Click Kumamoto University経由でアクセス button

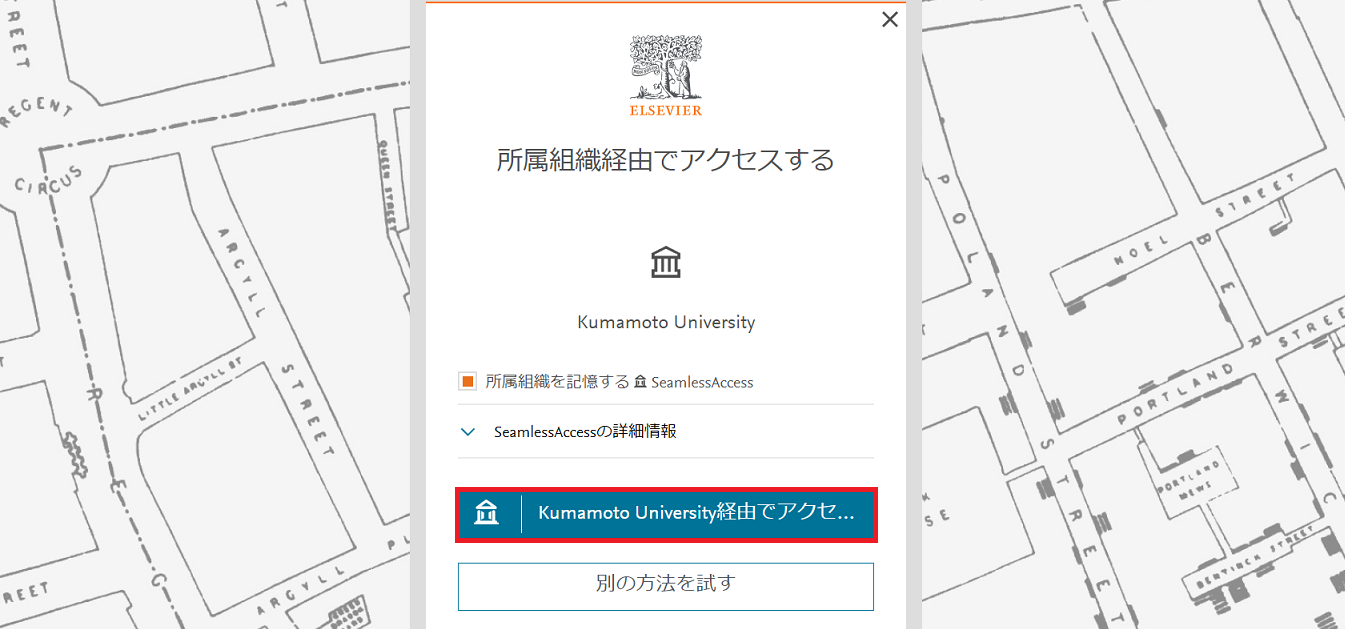666,515
